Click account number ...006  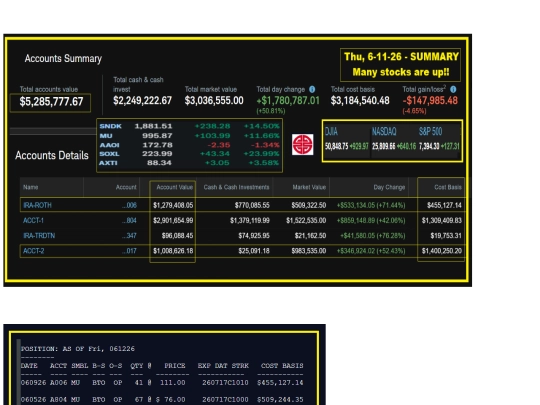click(129, 205)
